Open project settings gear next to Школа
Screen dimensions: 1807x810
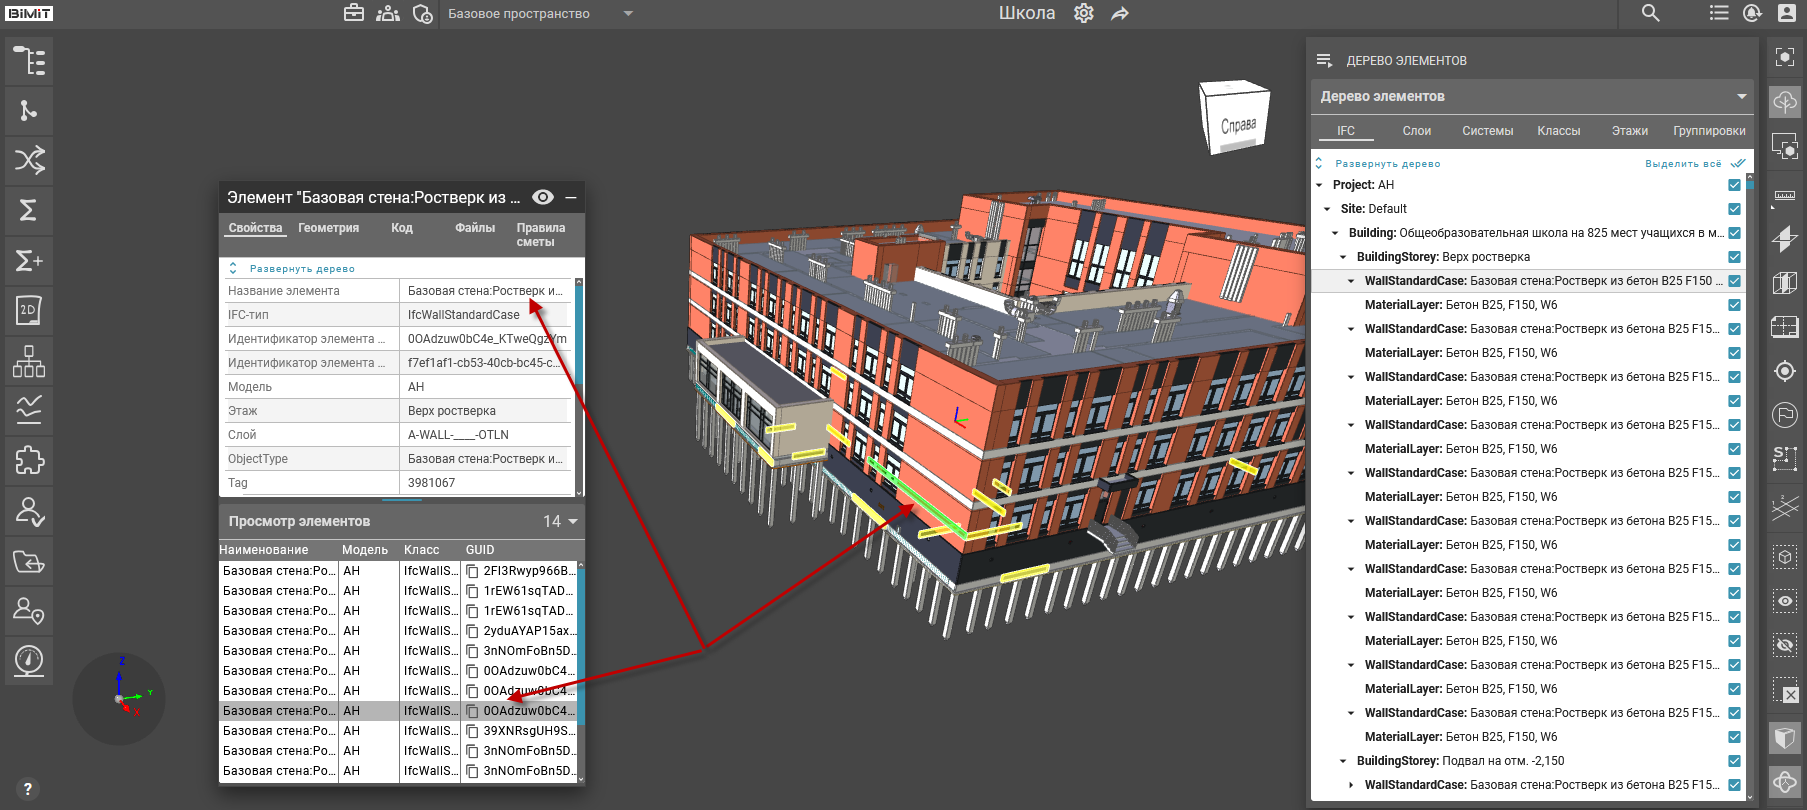[x=1084, y=13]
